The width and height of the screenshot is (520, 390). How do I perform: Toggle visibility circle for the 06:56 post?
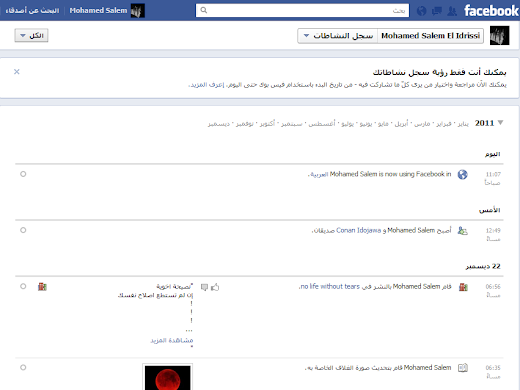click(x=23, y=286)
